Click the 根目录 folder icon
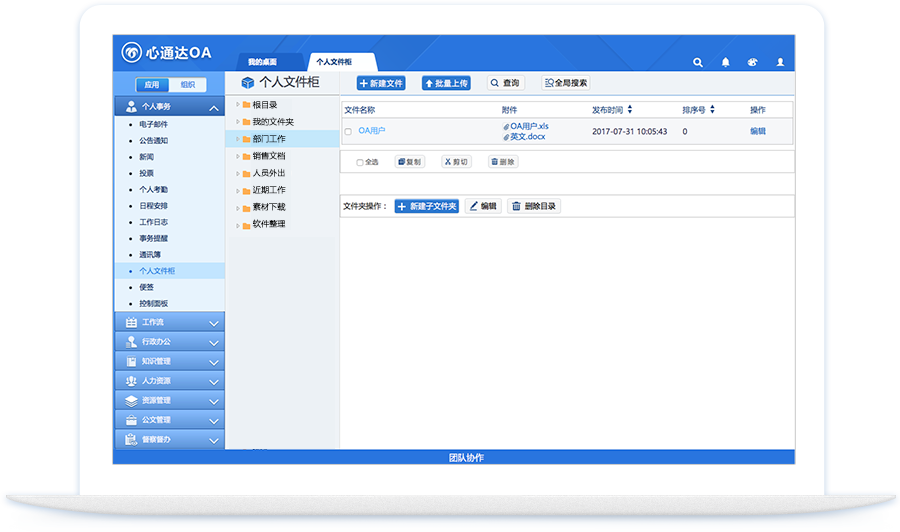The image size is (900, 532). coord(246,105)
